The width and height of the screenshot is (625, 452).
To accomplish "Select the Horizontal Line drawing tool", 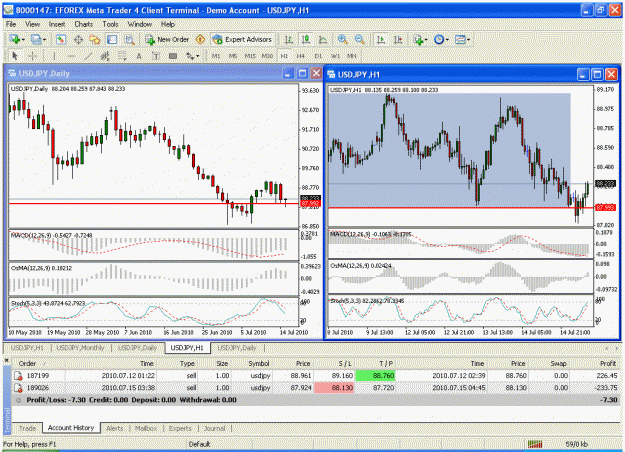I will click(x=71, y=56).
